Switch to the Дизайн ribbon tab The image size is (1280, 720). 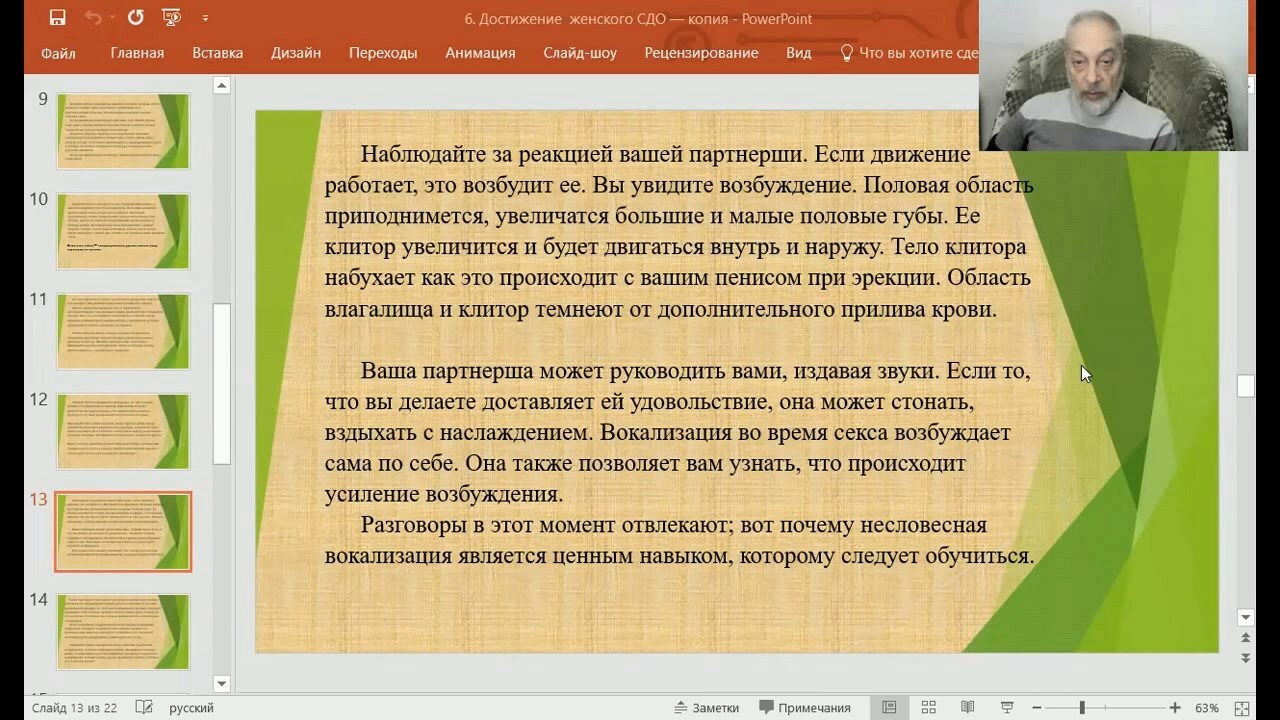point(296,53)
